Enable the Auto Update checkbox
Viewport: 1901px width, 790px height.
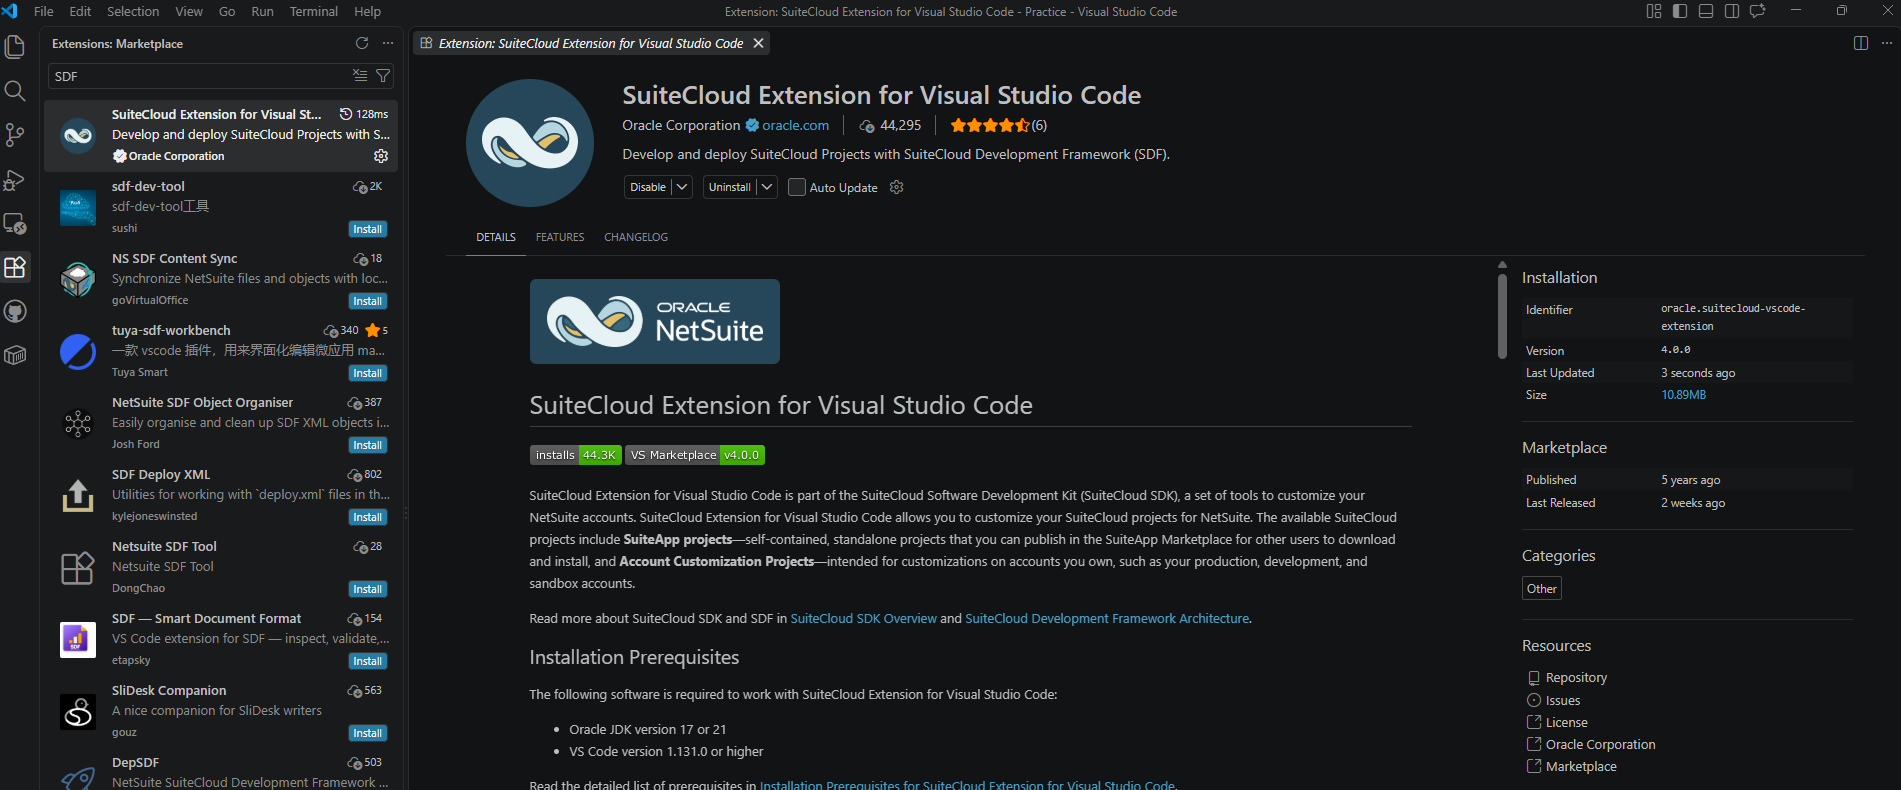[797, 187]
